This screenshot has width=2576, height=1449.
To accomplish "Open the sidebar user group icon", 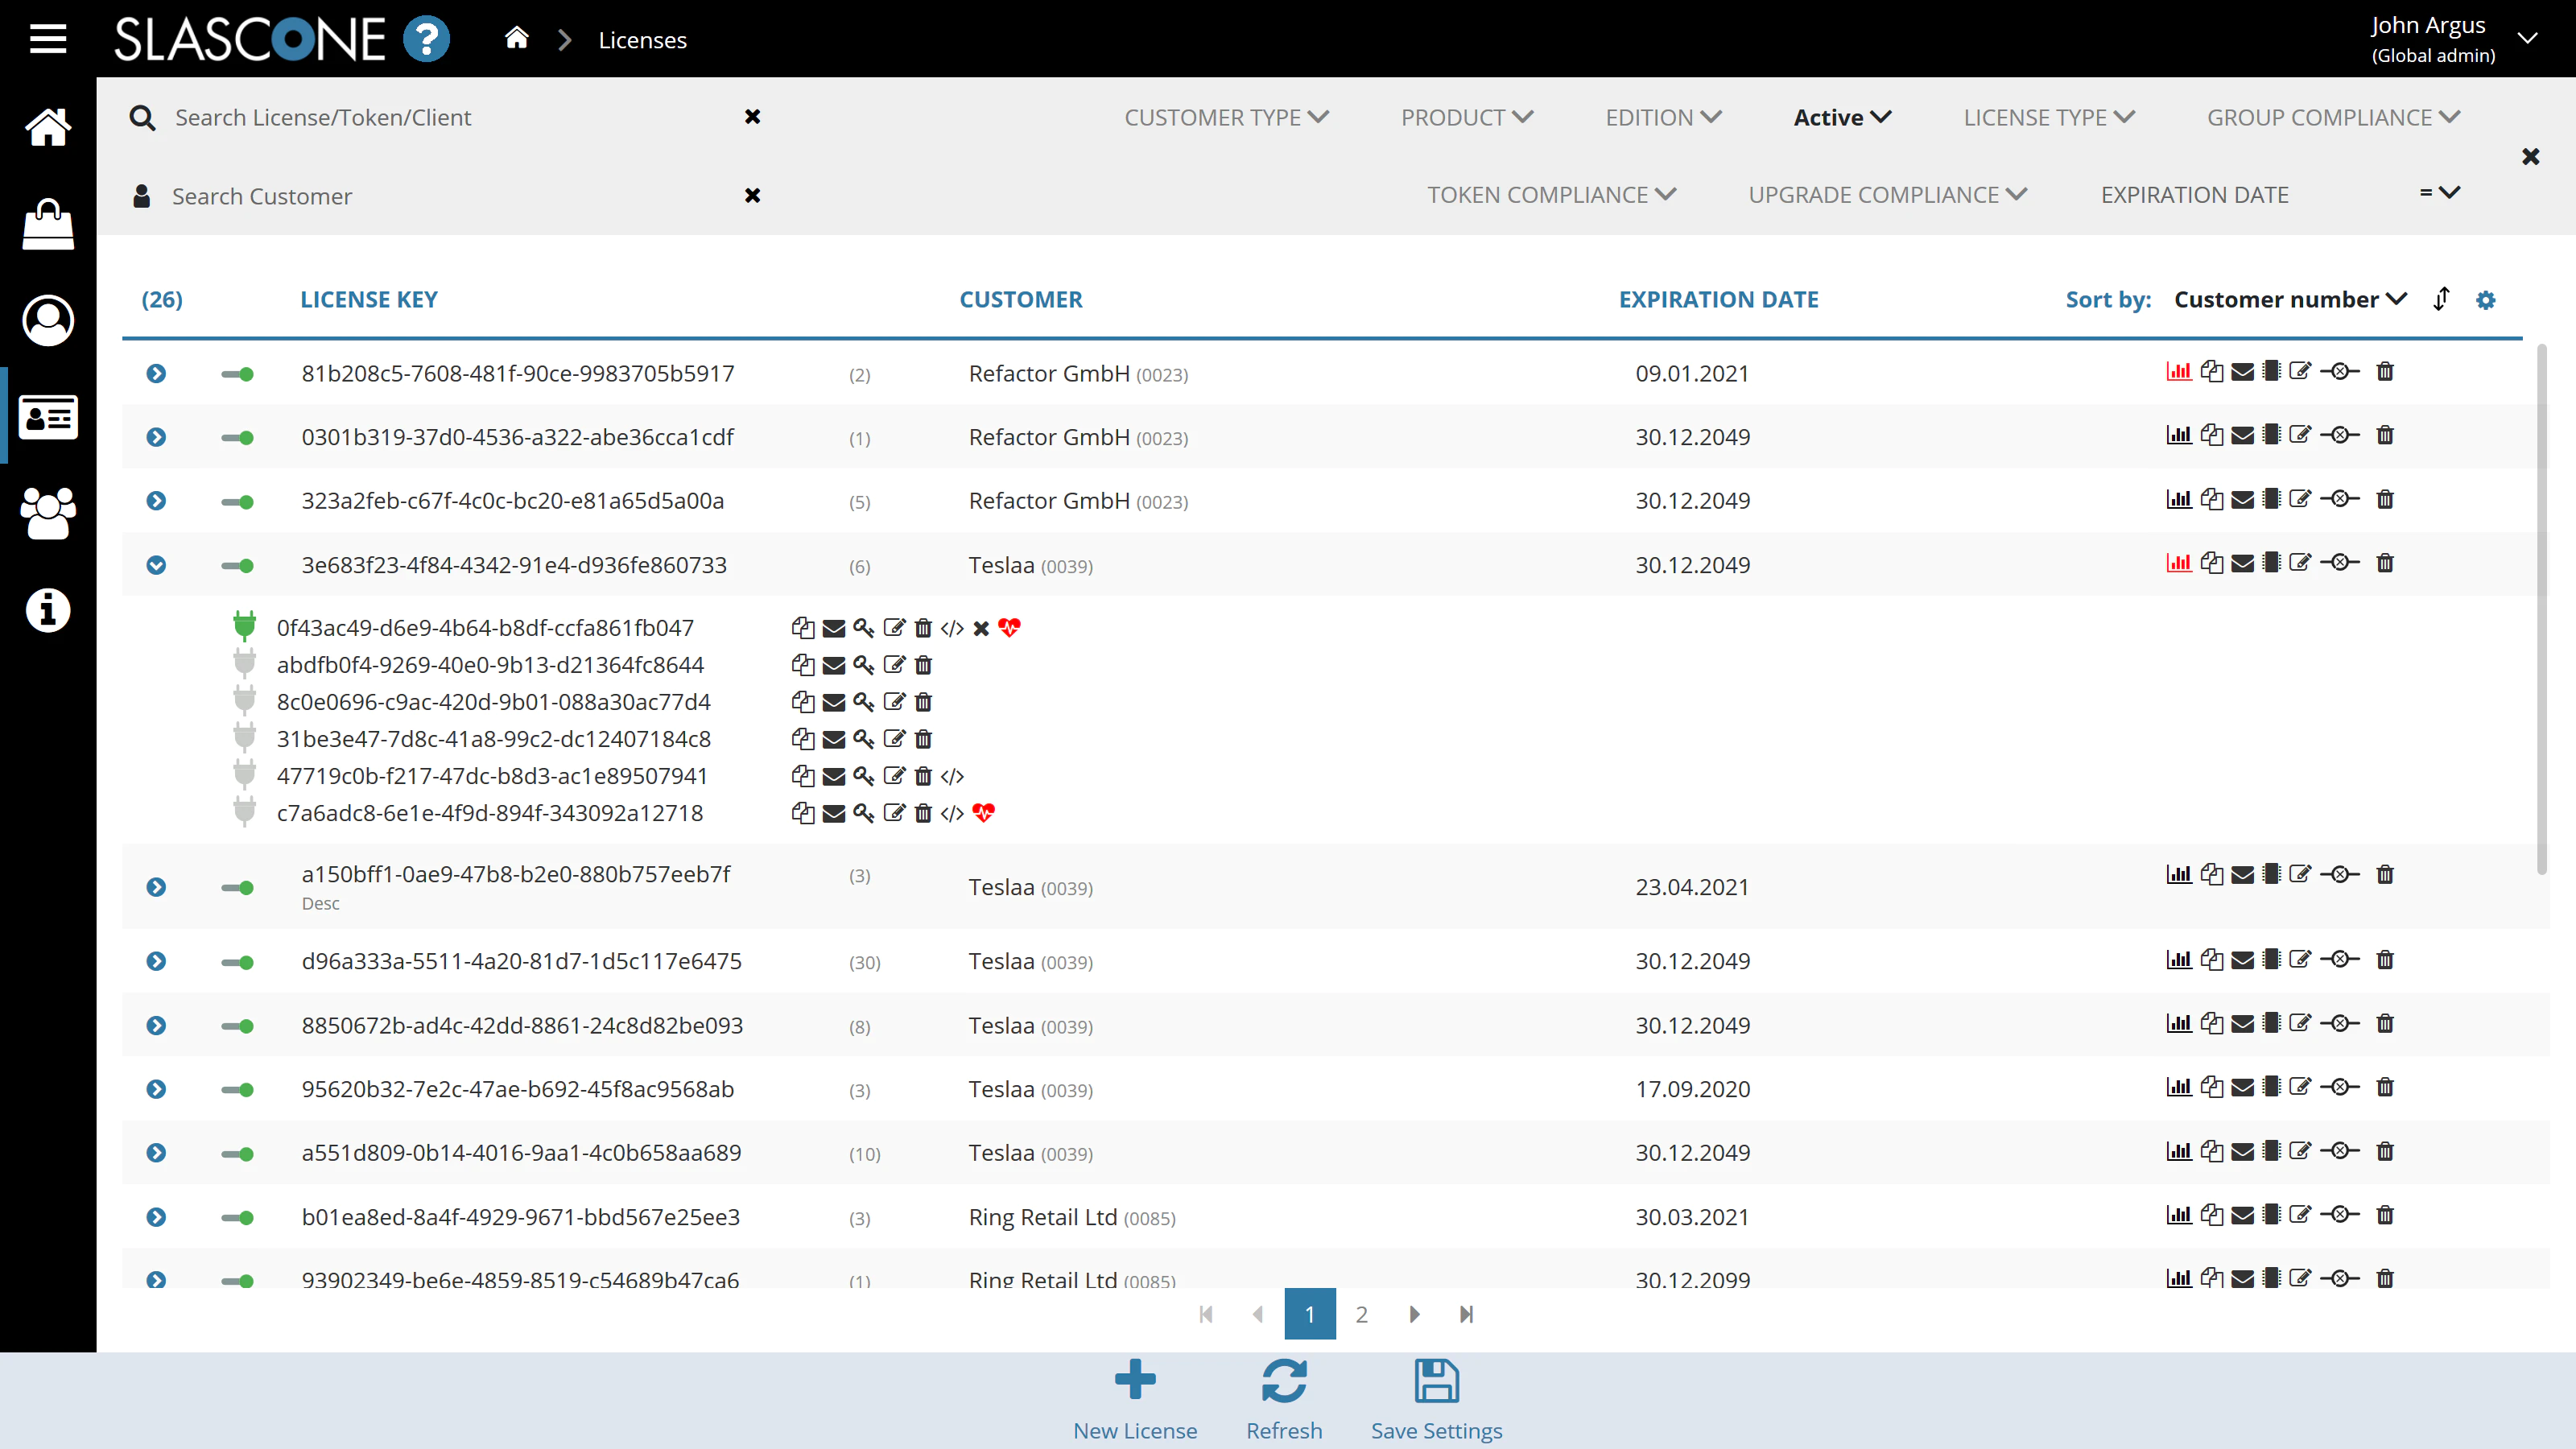I will (x=47, y=513).
